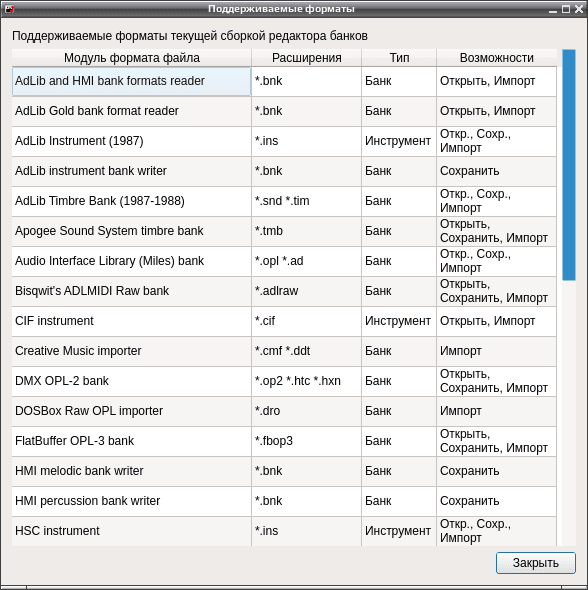Screen dimensions: 588x590
Task: Click the *.ins extension in the AdLib Instrument (1987) row
Action: click(x=307, y=141)
